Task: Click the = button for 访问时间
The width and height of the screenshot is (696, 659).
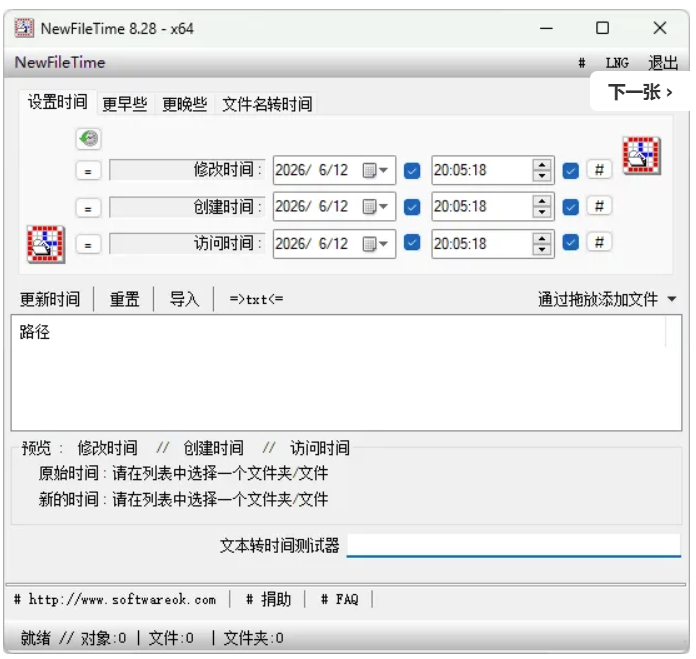Action: [x=88, y=244]
